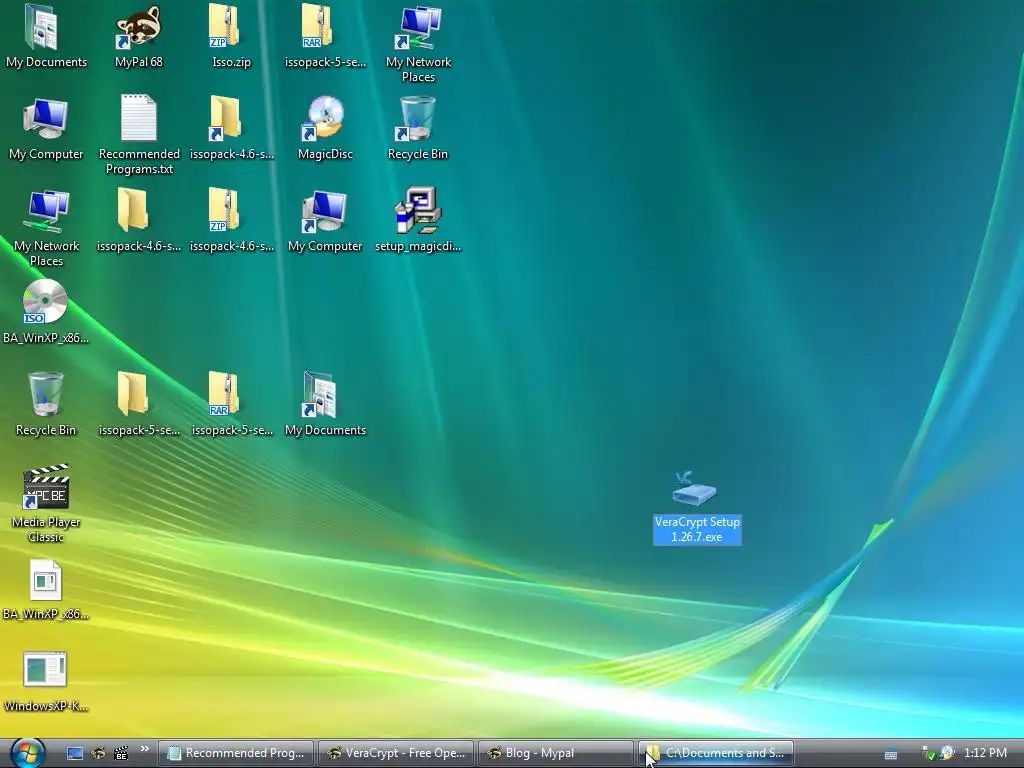This screenshot has width=1024, height=768.
Task: Select the My Documents shortcut with arrow overlay
Action: 325,405
